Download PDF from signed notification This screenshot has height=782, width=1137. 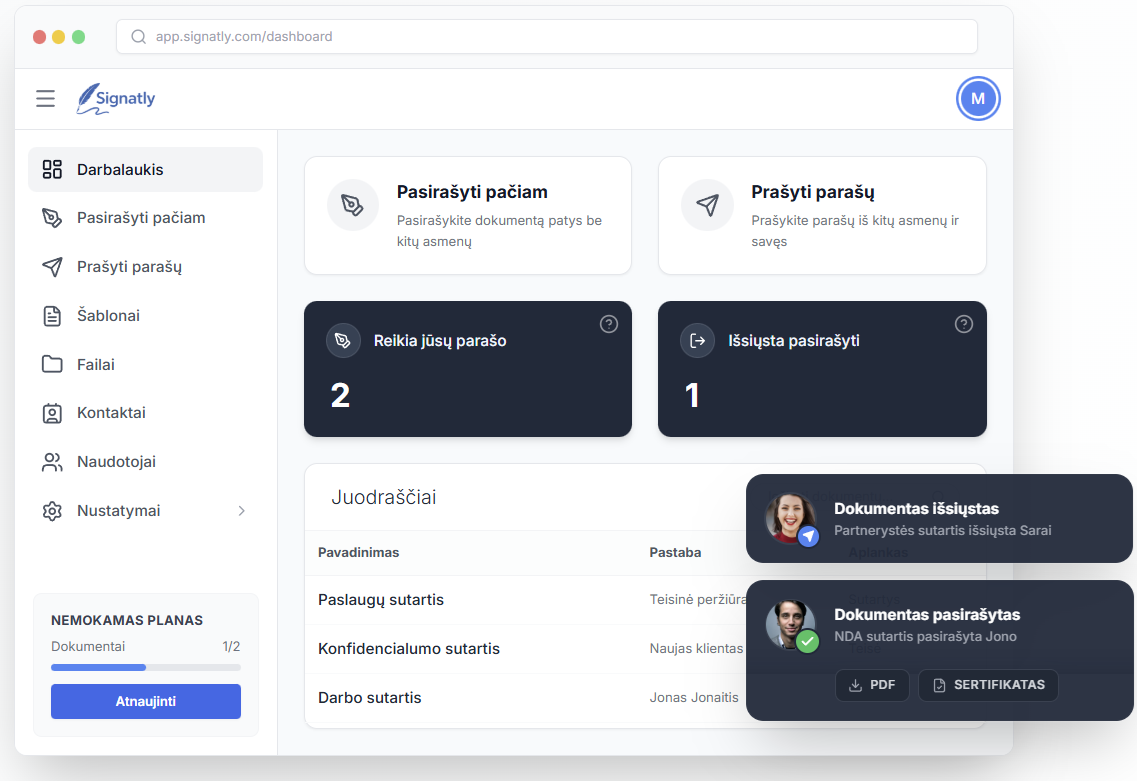[872, 685]
